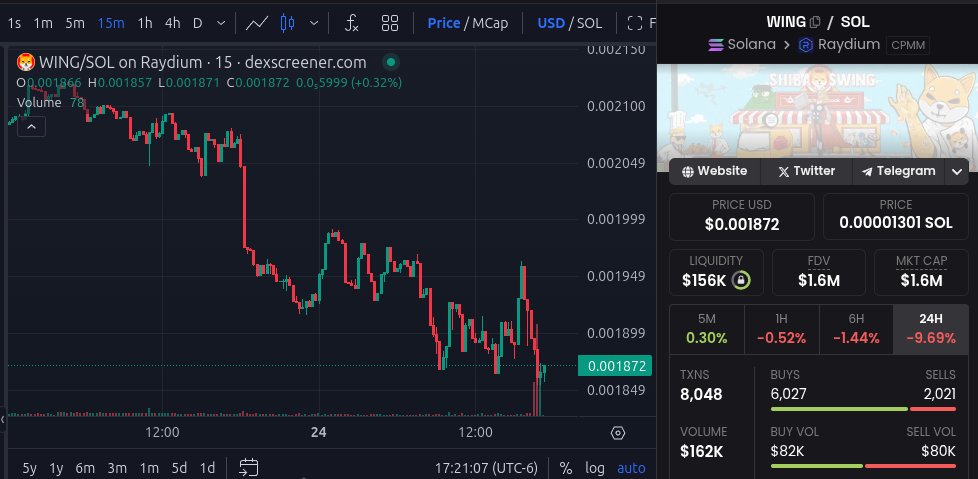Click the green market status dot

[391, 62]
